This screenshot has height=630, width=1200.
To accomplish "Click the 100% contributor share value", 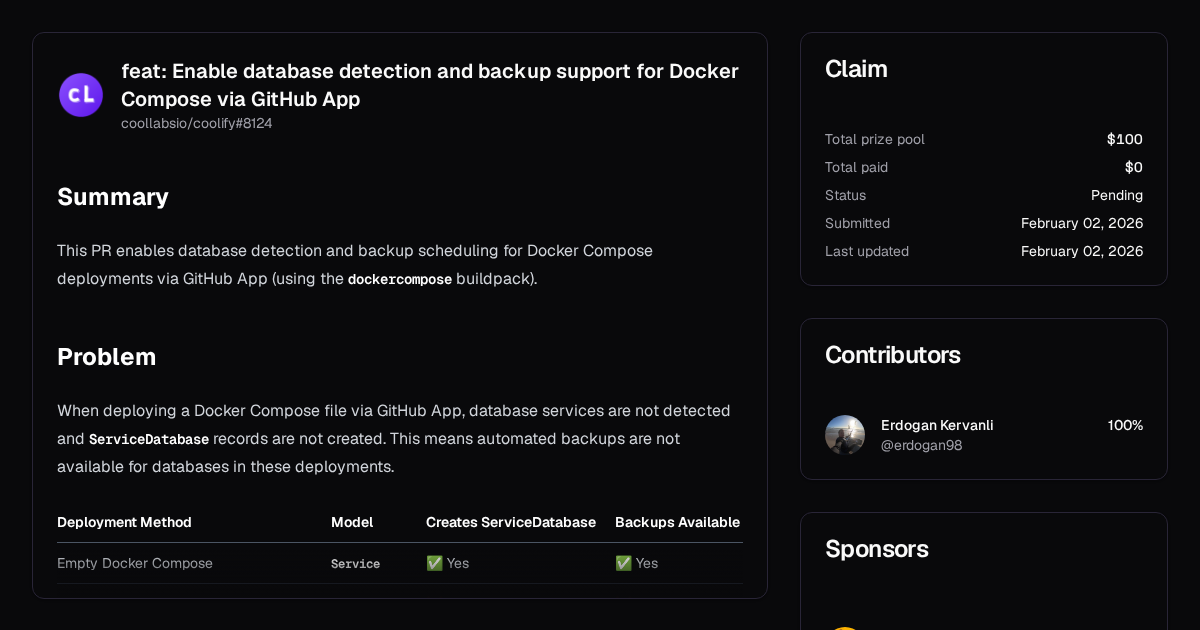I will (1125, 425).
